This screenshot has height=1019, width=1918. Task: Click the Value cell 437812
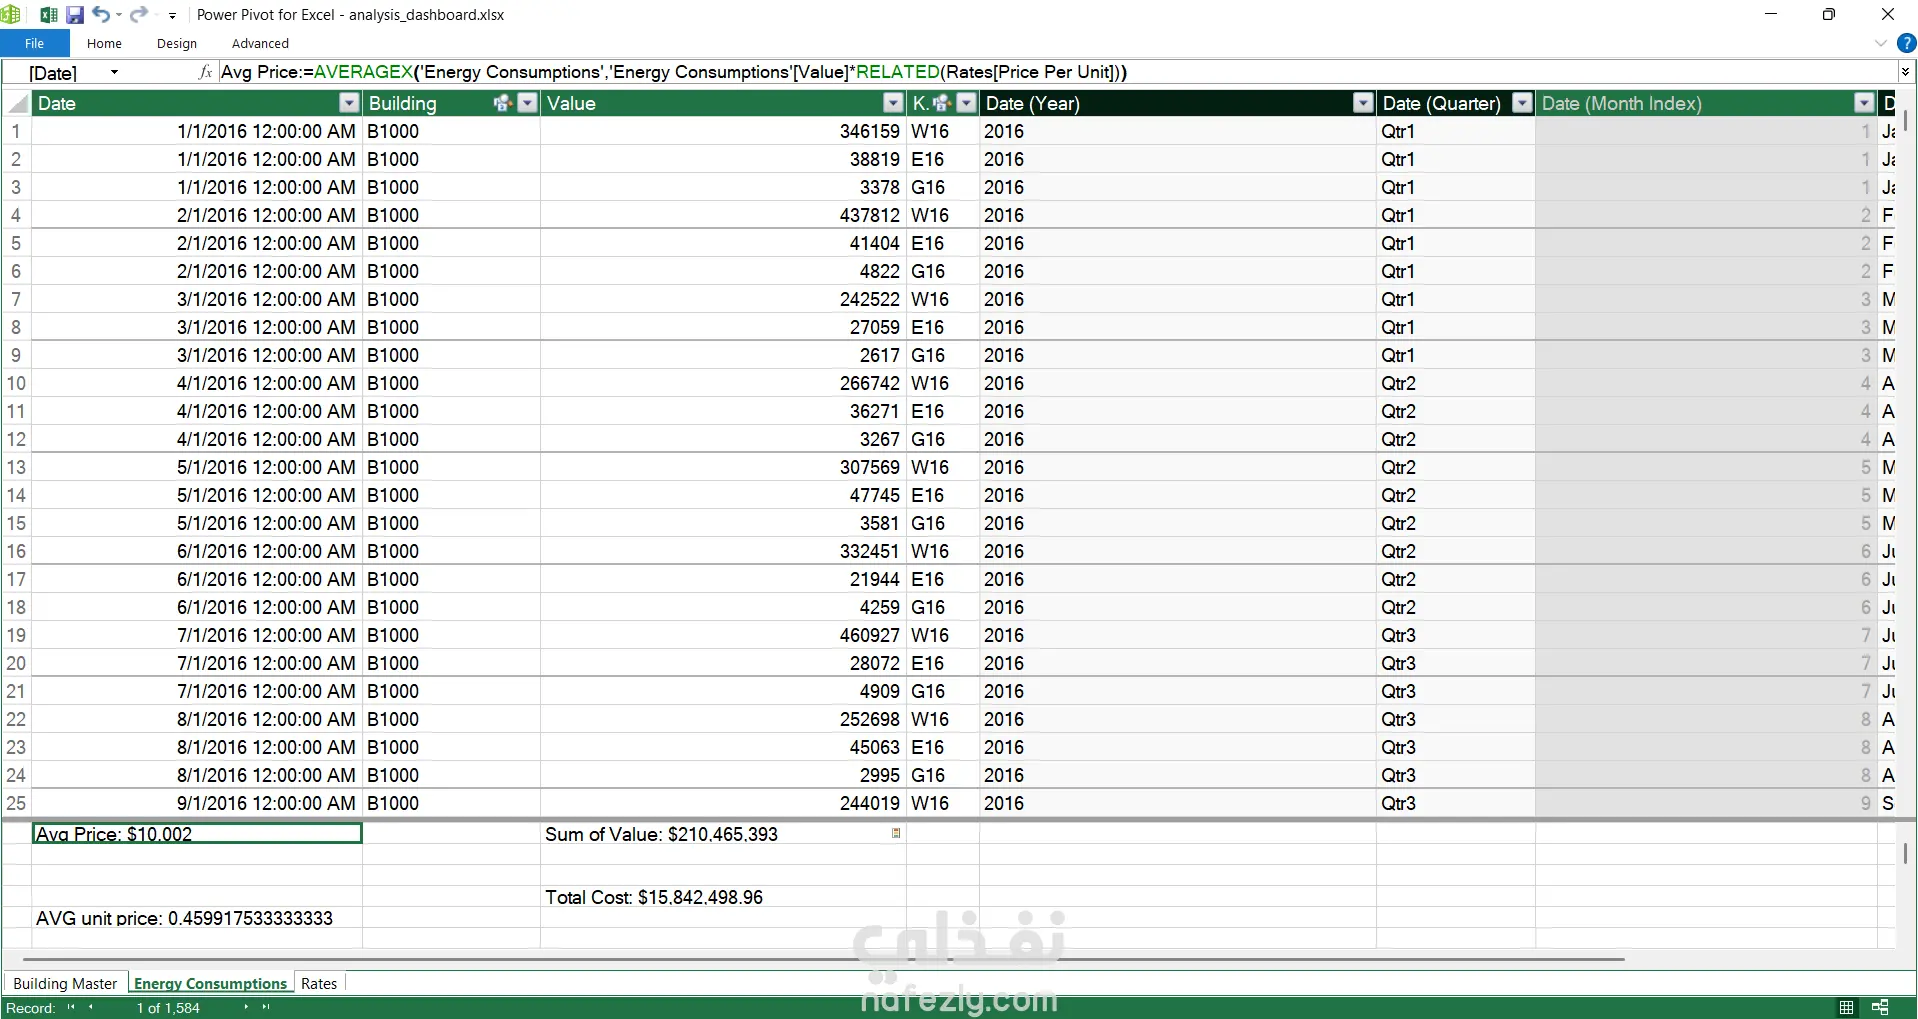coord(723,215)
